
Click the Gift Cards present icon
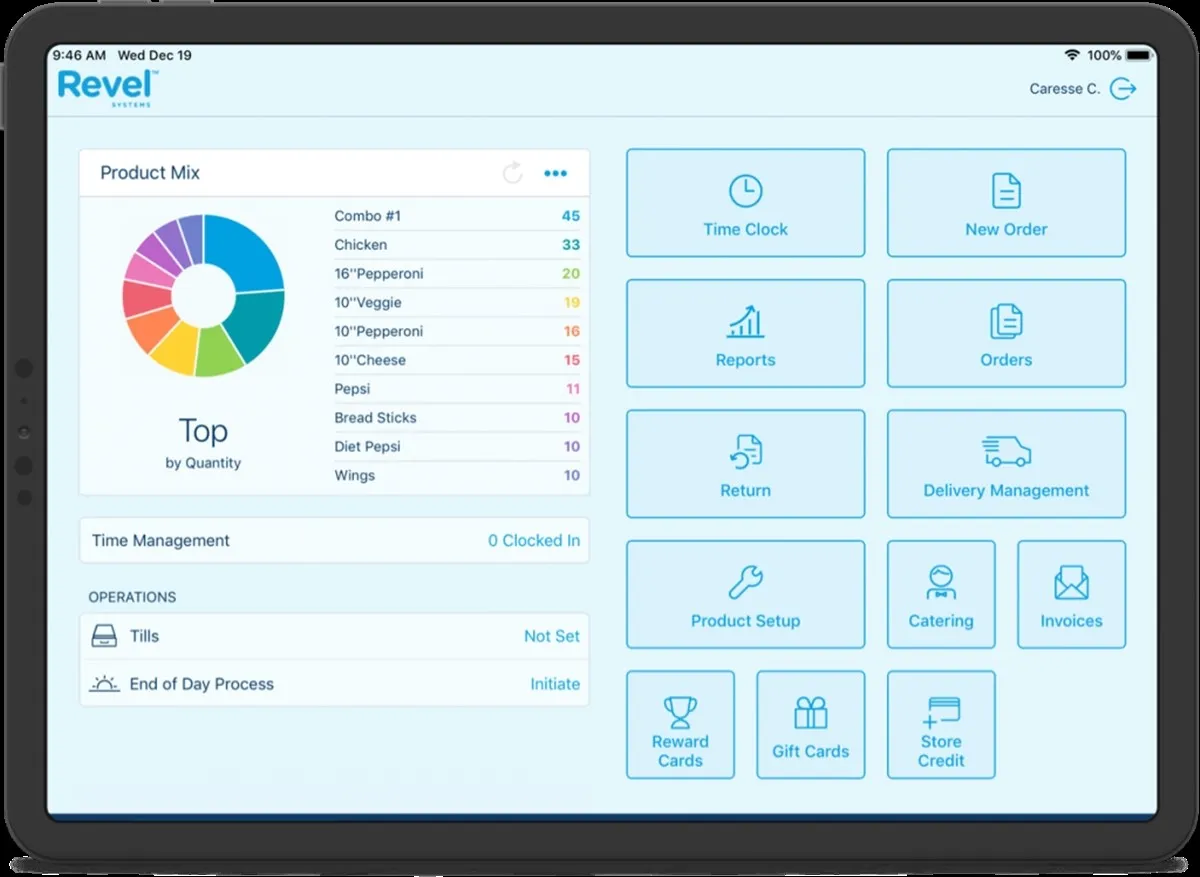810,712
